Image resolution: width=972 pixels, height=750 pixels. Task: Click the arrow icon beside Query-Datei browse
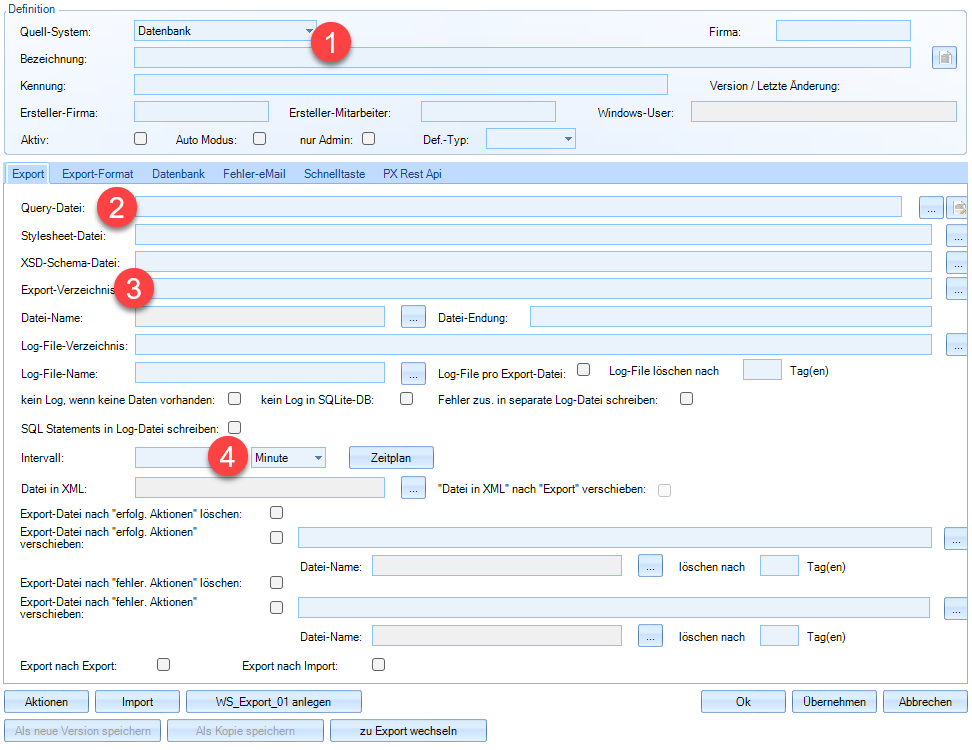(958, 207)
